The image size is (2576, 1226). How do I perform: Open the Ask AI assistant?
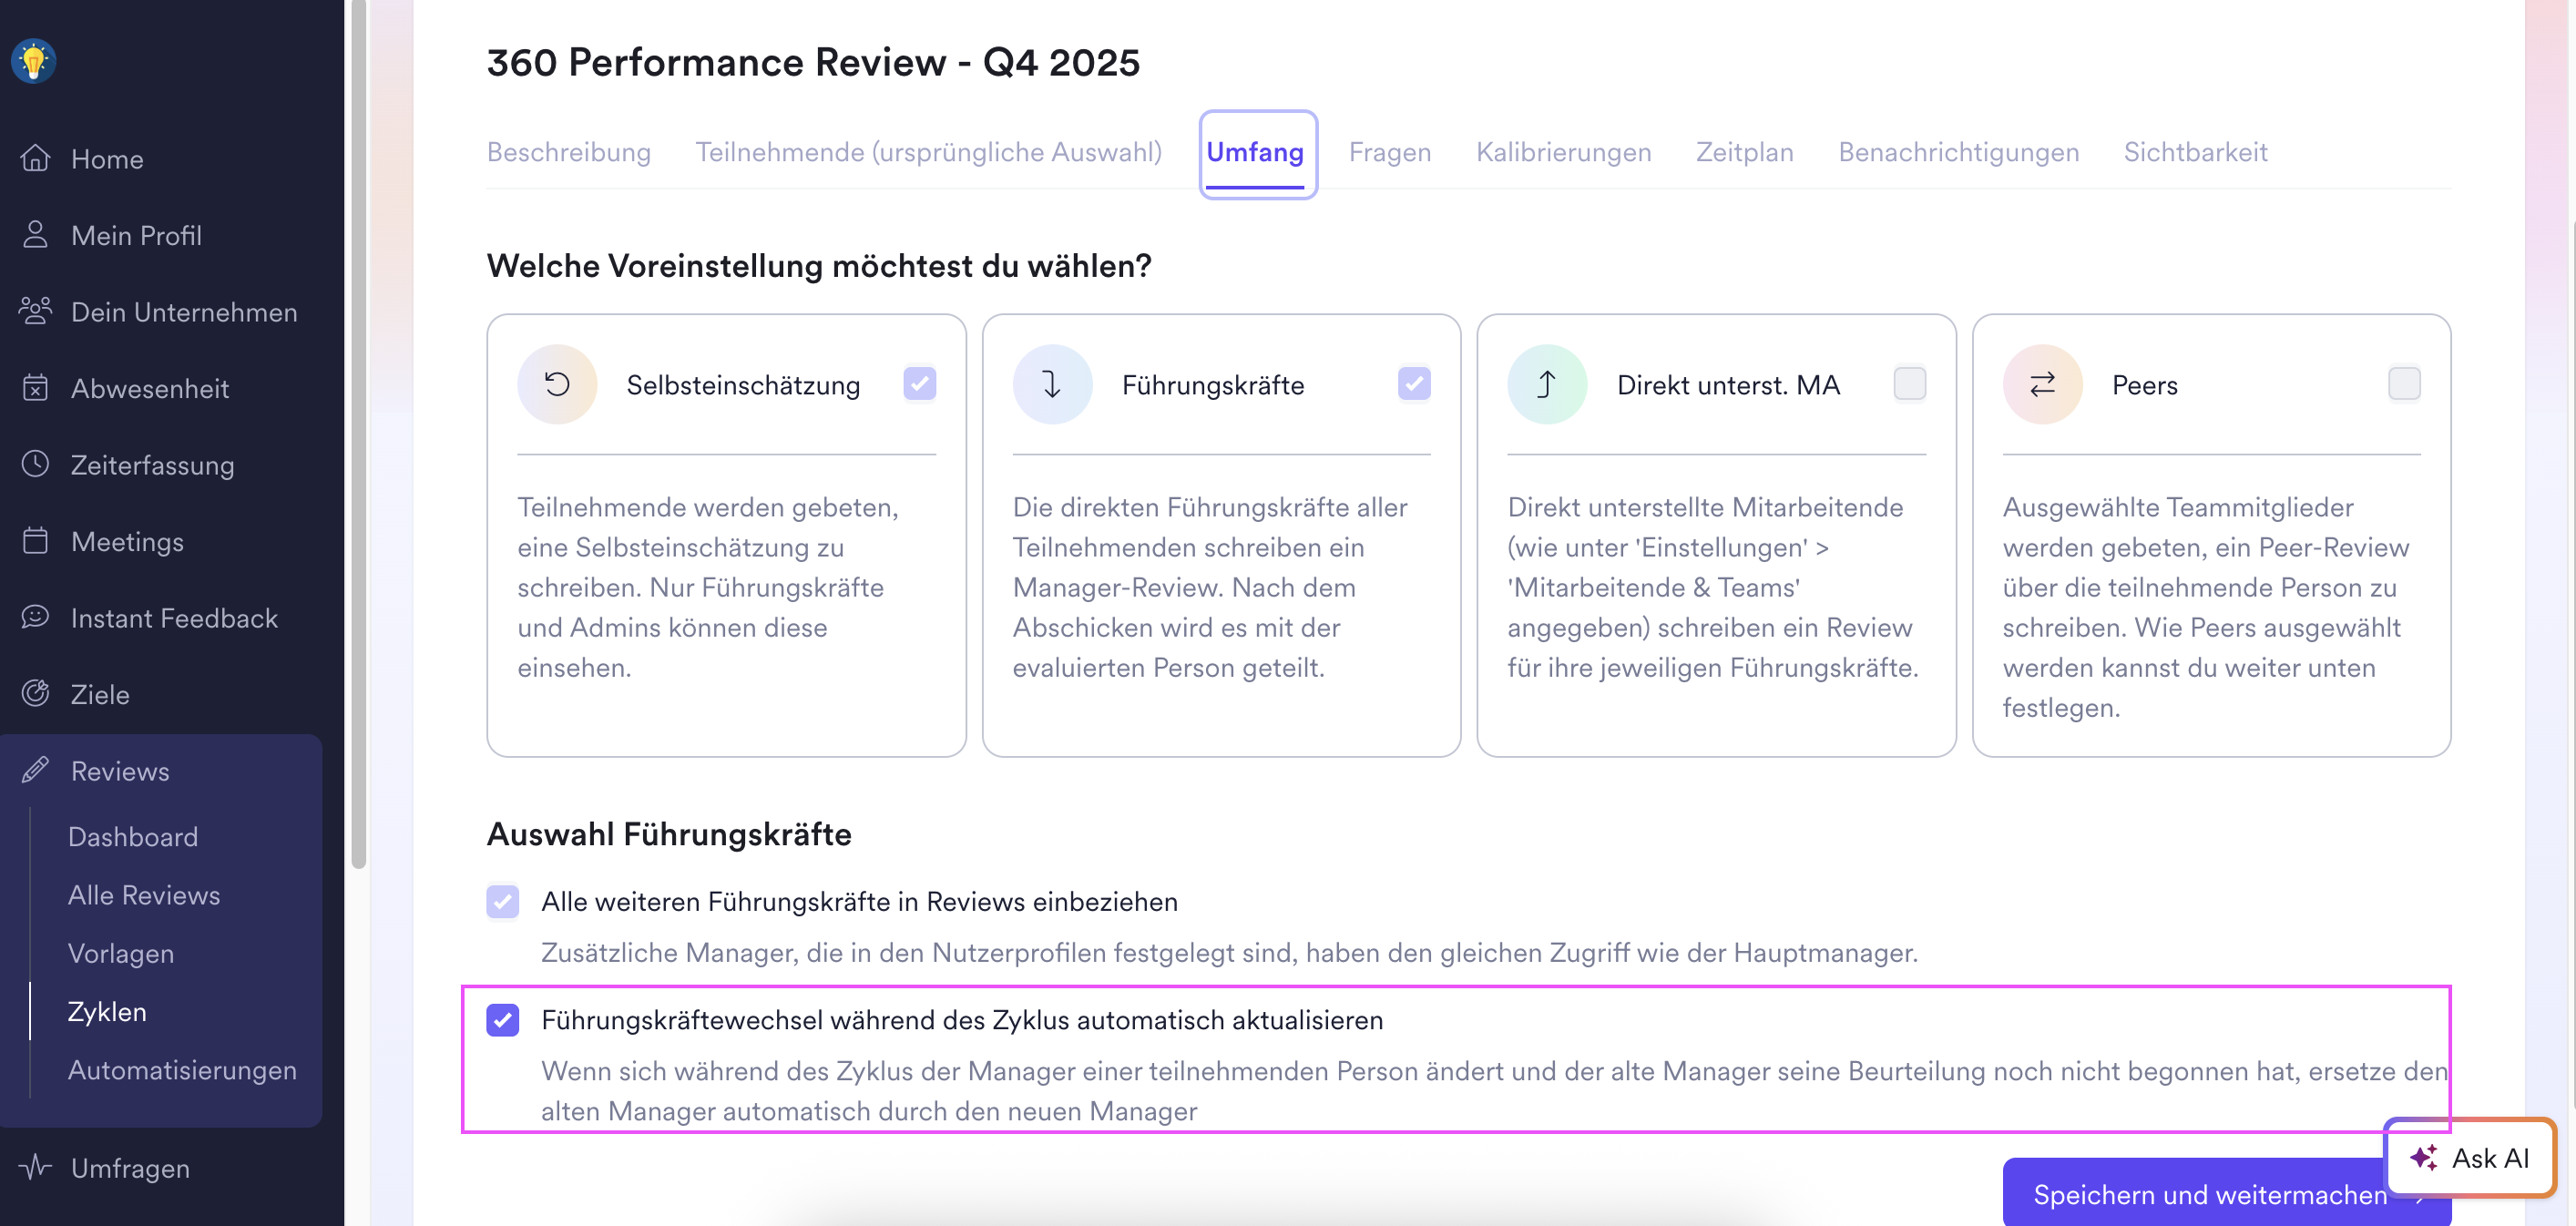coord(2470,1158)
